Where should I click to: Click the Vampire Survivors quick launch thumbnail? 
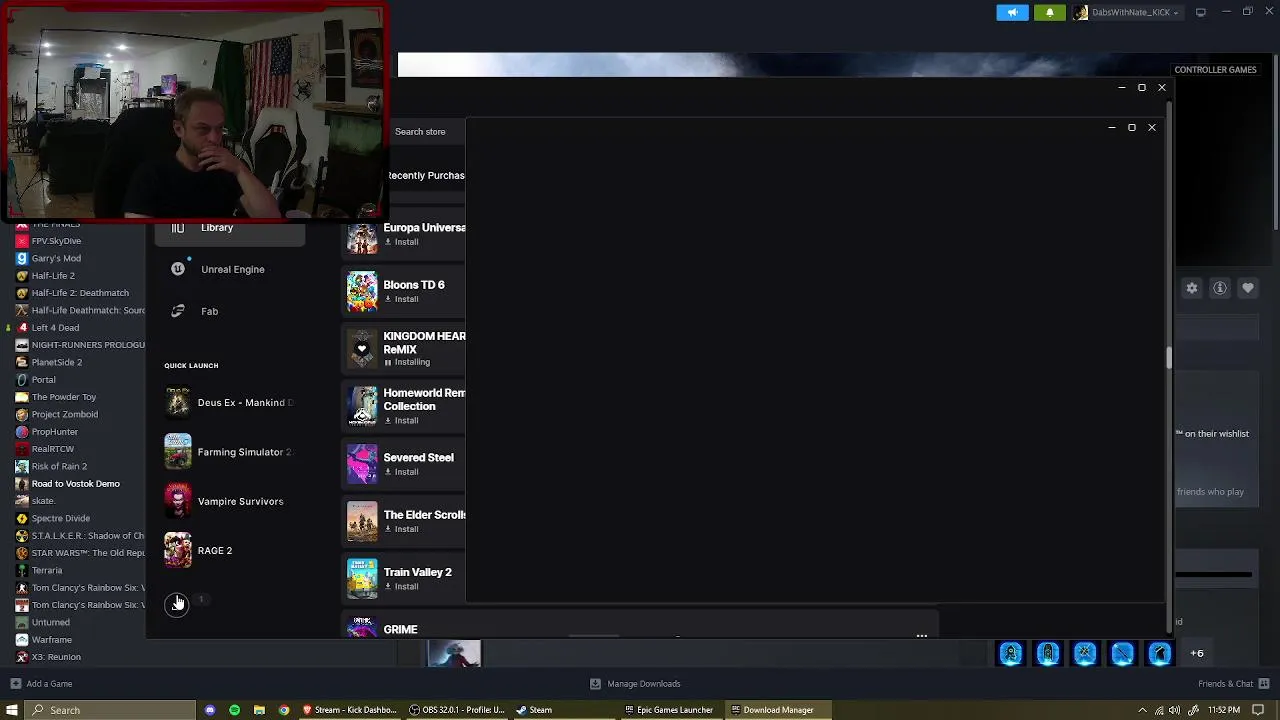pyautogui.click(x=178, y=501)
